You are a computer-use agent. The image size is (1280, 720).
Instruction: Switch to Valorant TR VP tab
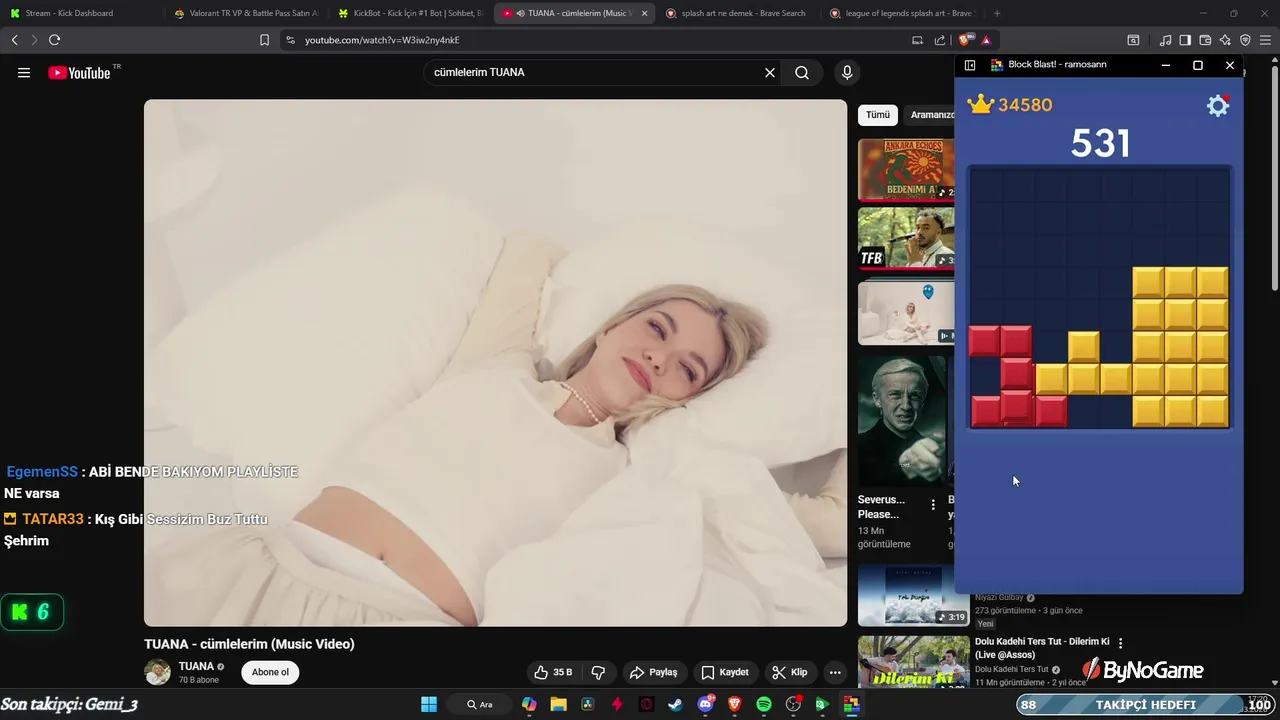pyautogui.click(x=246, y=13)
